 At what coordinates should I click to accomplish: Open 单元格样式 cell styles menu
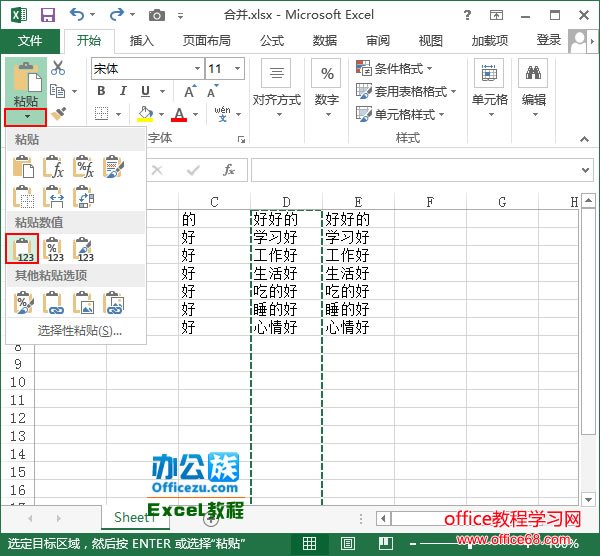pos(400,114)
